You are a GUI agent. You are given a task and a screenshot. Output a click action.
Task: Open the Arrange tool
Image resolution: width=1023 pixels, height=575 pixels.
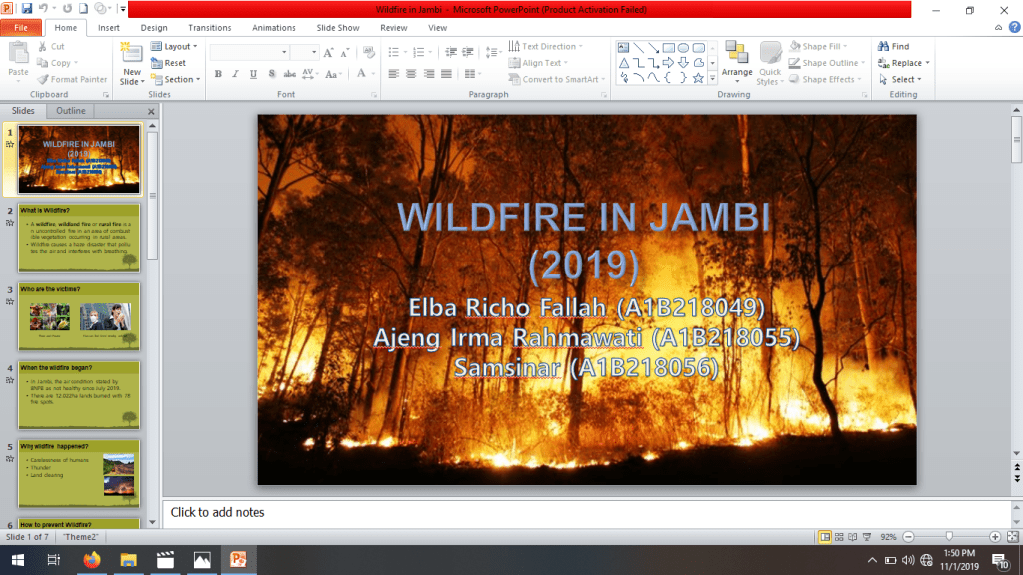(737, 63)
